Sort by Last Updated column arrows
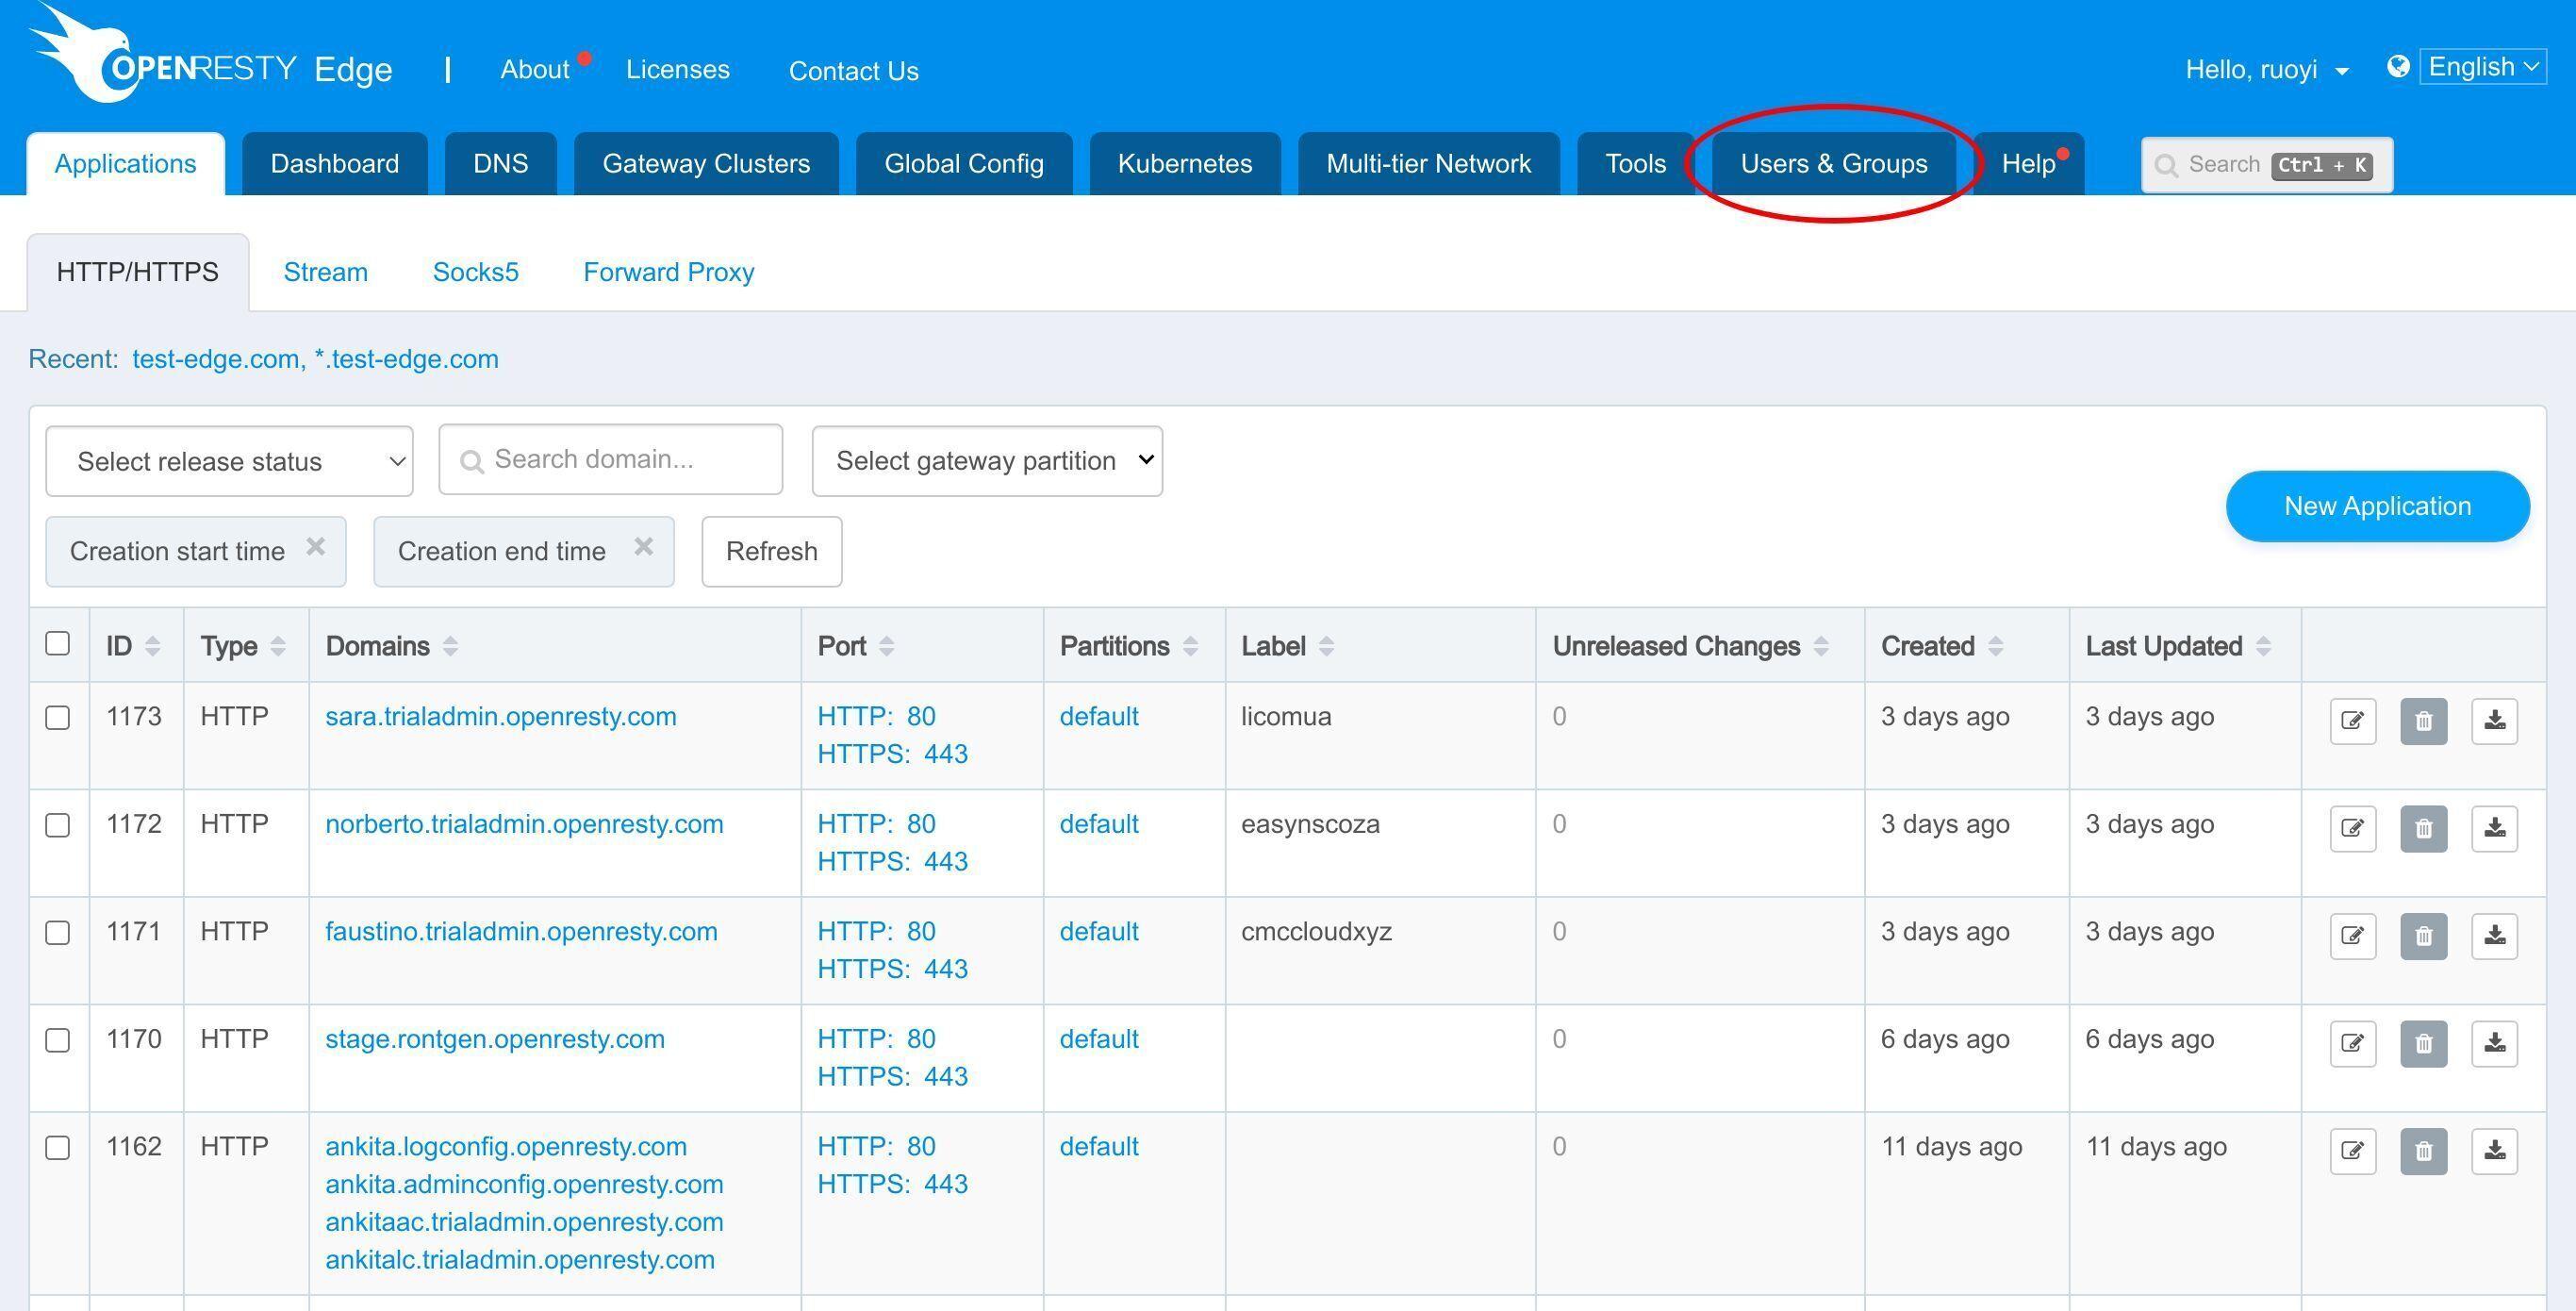Screen dimensions: 2576x1311 point(2264,646)
